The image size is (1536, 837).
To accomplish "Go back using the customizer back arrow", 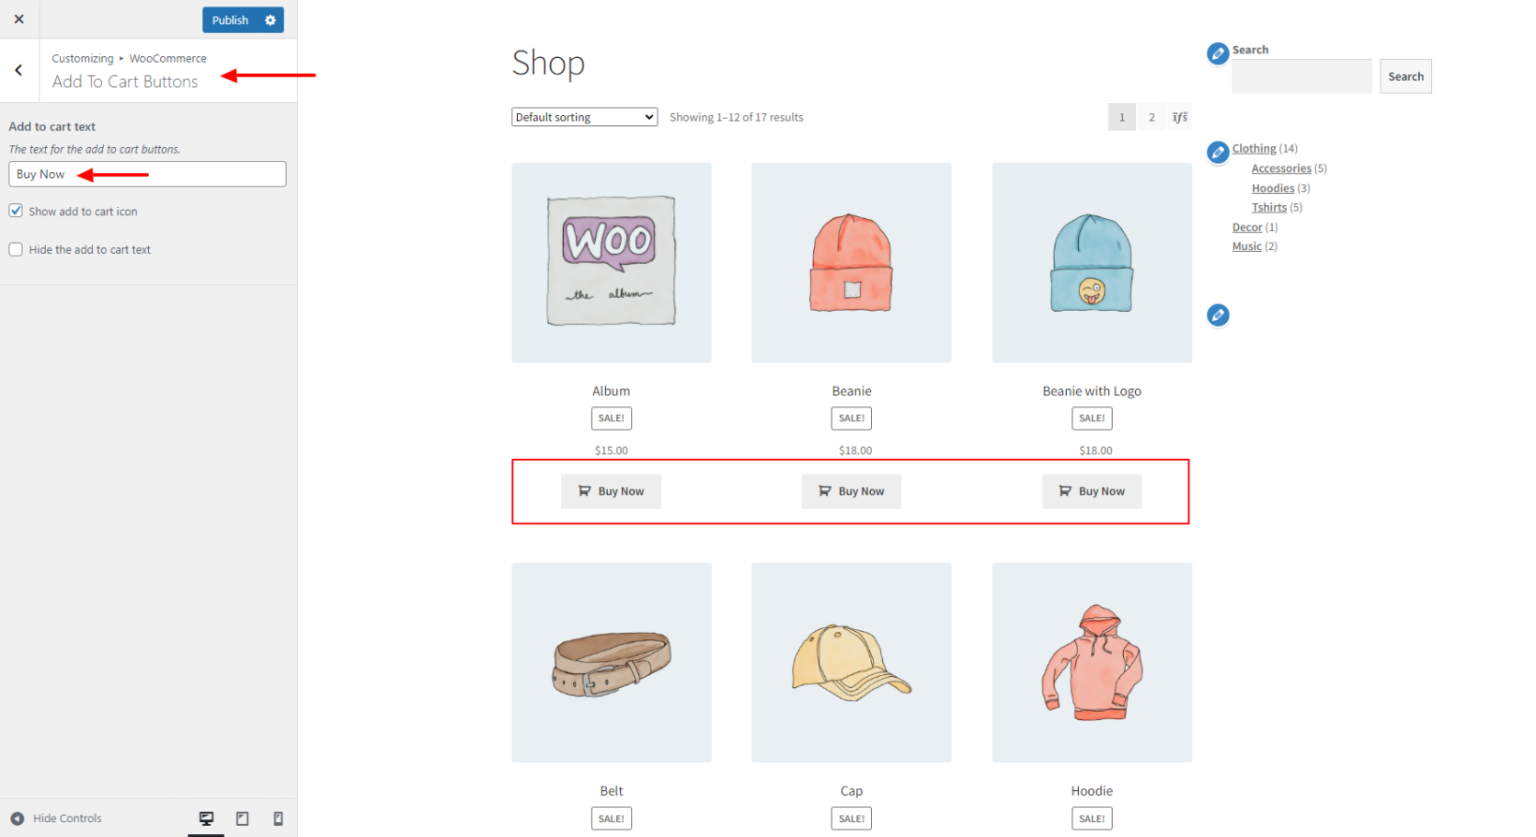I will click(18, 70).
